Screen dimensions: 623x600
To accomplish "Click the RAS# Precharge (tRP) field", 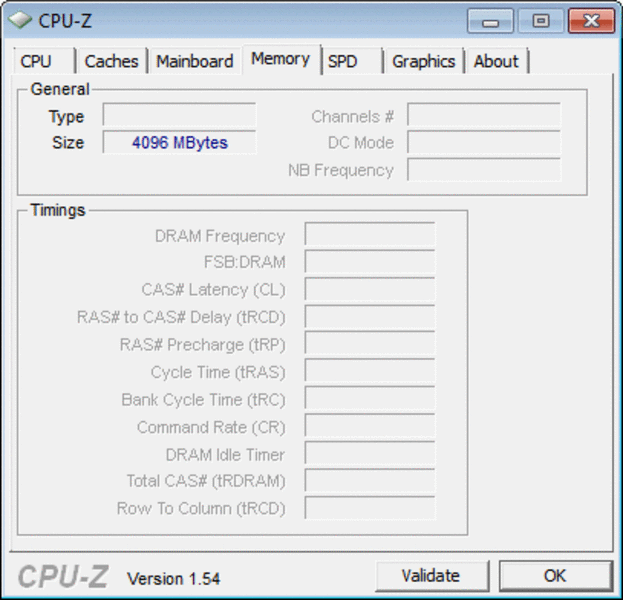I will [x=370, y=343].
